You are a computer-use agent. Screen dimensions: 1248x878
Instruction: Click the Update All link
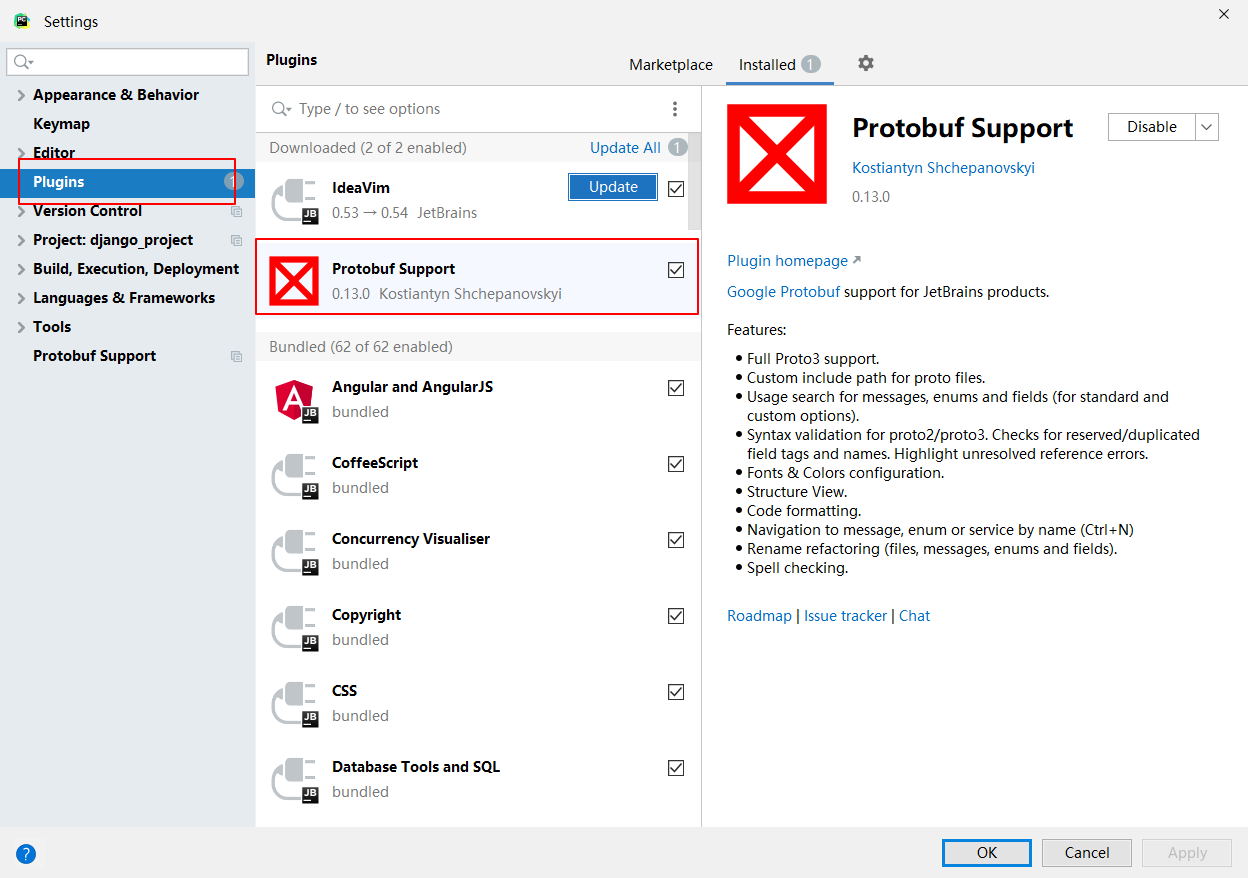pos(625,148)
